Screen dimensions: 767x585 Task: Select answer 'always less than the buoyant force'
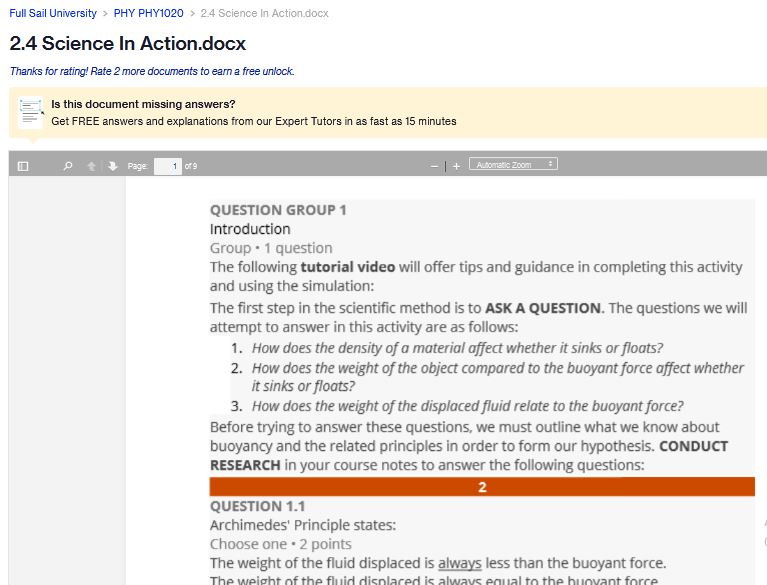pos(438,563)
